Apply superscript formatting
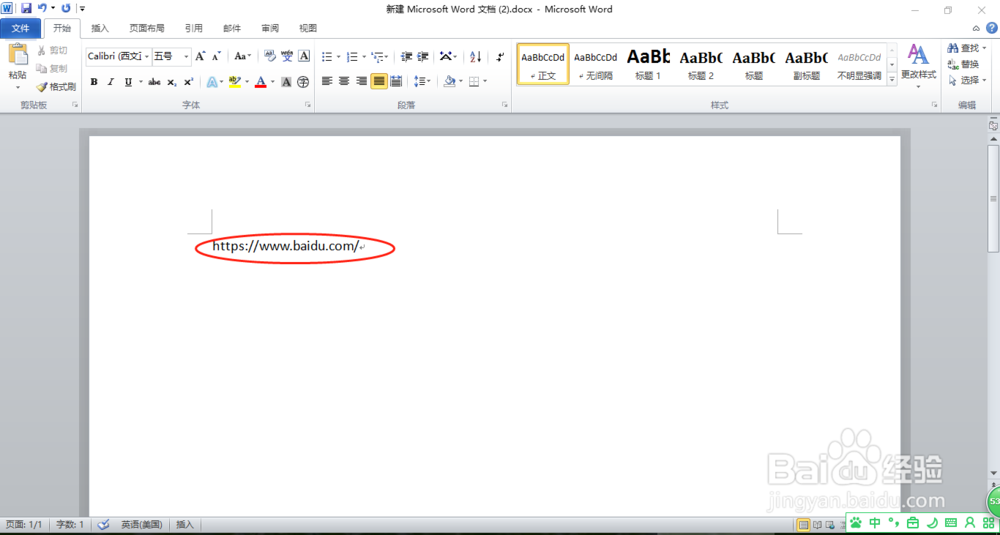Screen dimensions: 1000x535 (x=188, y=82)
